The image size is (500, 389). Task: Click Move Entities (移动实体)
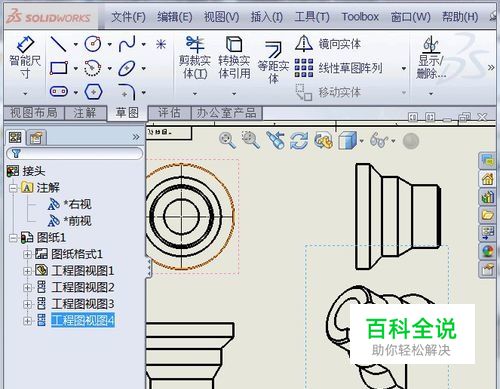pyautogui.click(x=328, y=92)
